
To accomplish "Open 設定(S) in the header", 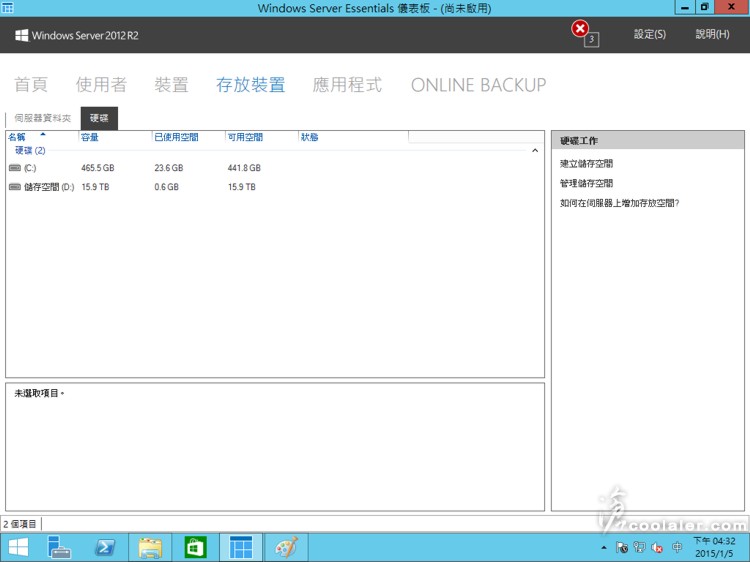I will click(650, 34).
